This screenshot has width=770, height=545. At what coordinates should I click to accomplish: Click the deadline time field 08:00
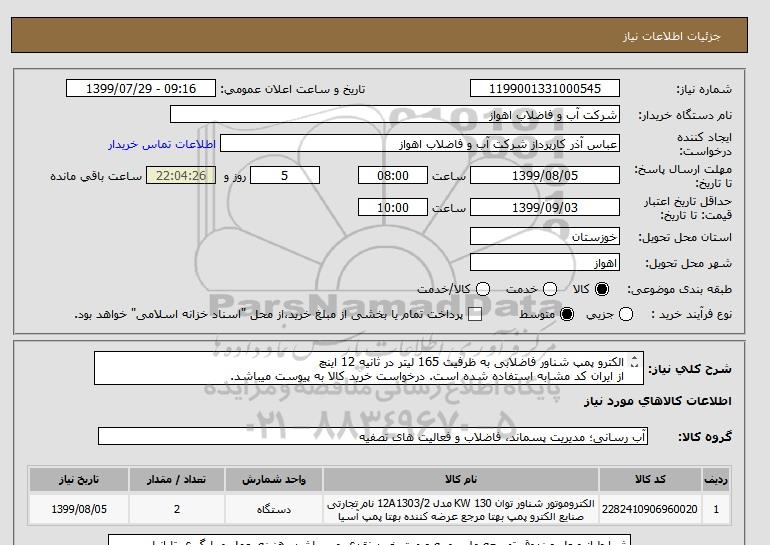click(393, 175)
